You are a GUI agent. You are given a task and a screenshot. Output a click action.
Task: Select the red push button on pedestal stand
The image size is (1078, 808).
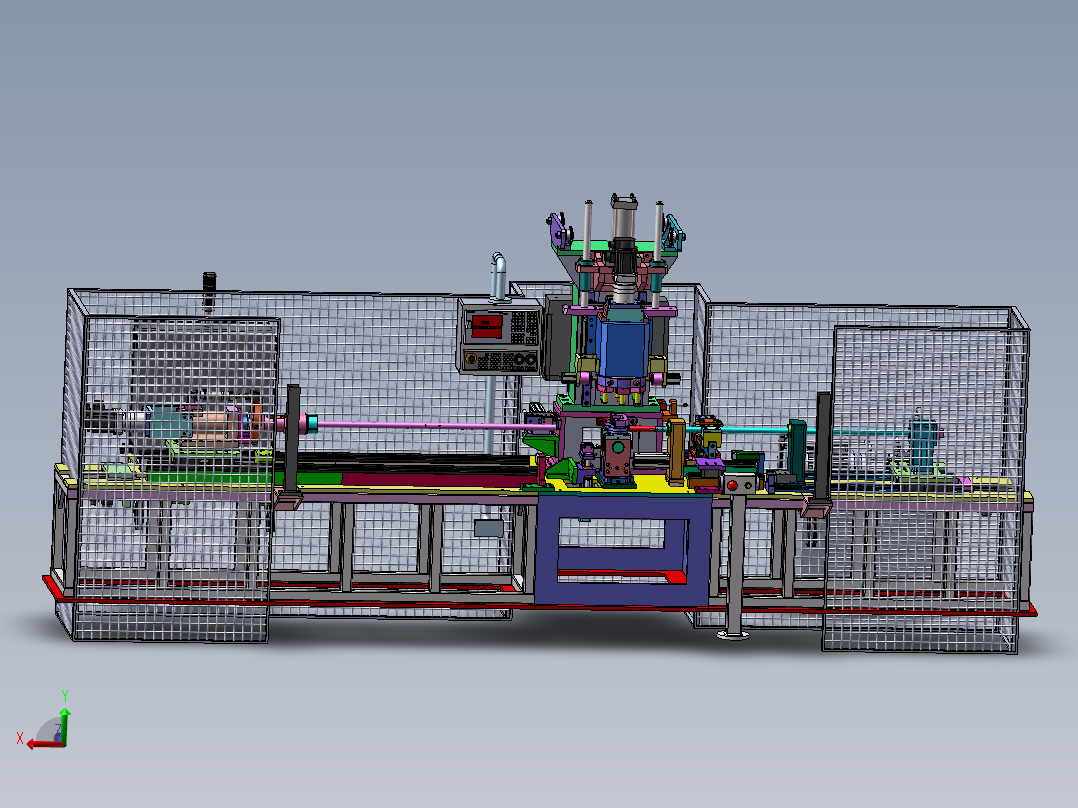tap(732, 485)
